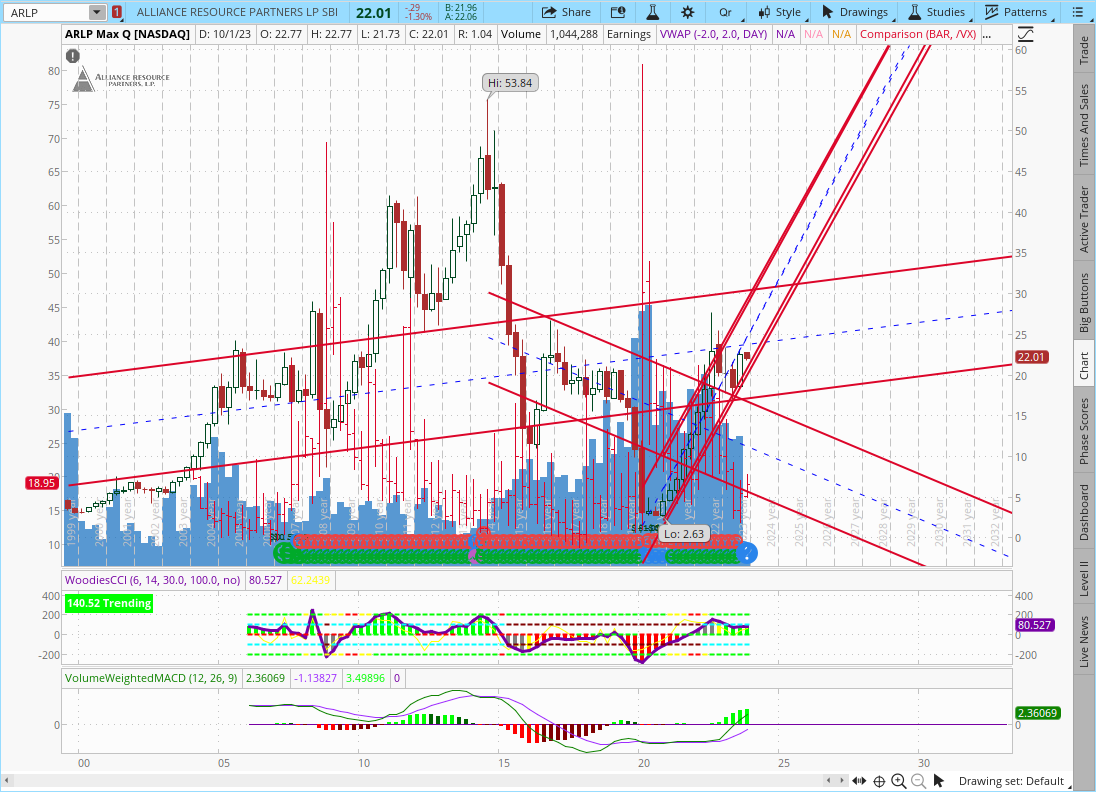1096x792 pixels.
Task: Click the exclamation alert icon on chart
Action: tap(73, 56)
